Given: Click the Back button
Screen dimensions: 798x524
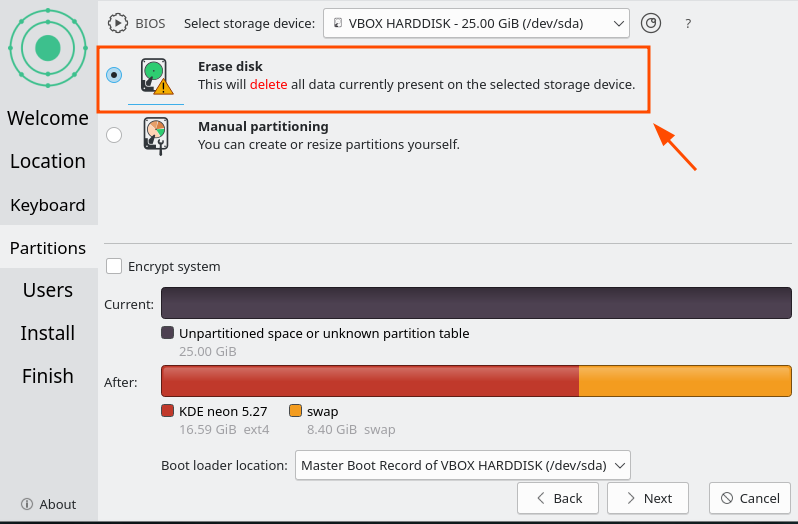Looking at the screenshot, I should tap(558, 498).
